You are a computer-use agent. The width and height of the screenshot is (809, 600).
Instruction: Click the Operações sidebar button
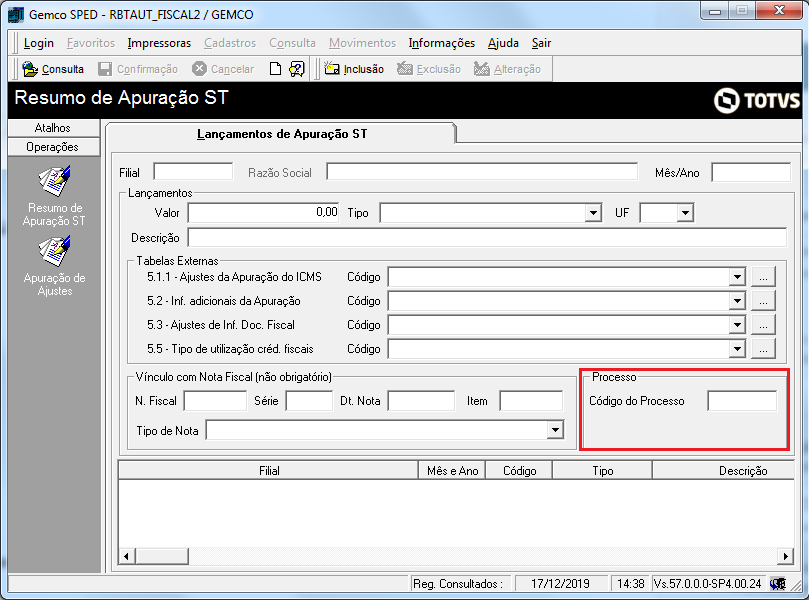tap(54, 147)
